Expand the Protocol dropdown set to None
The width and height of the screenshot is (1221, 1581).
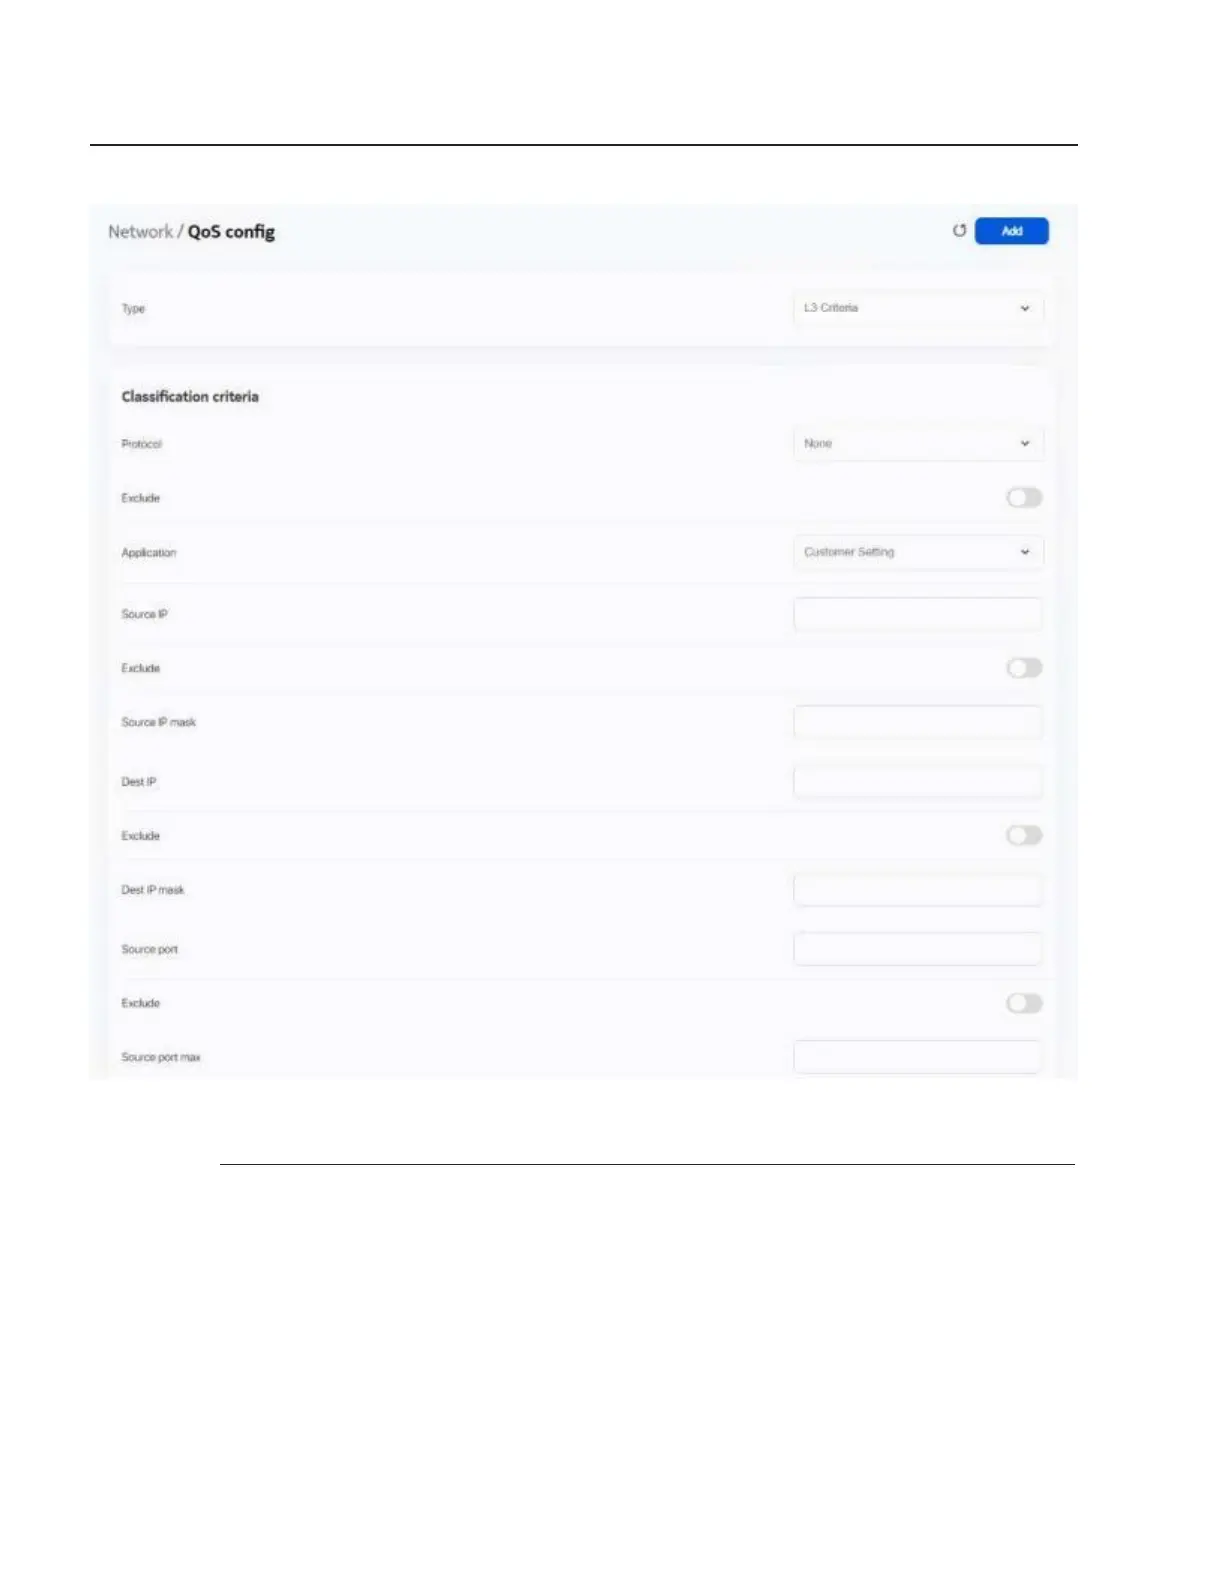pyautogui.click(x=918, y=443)
